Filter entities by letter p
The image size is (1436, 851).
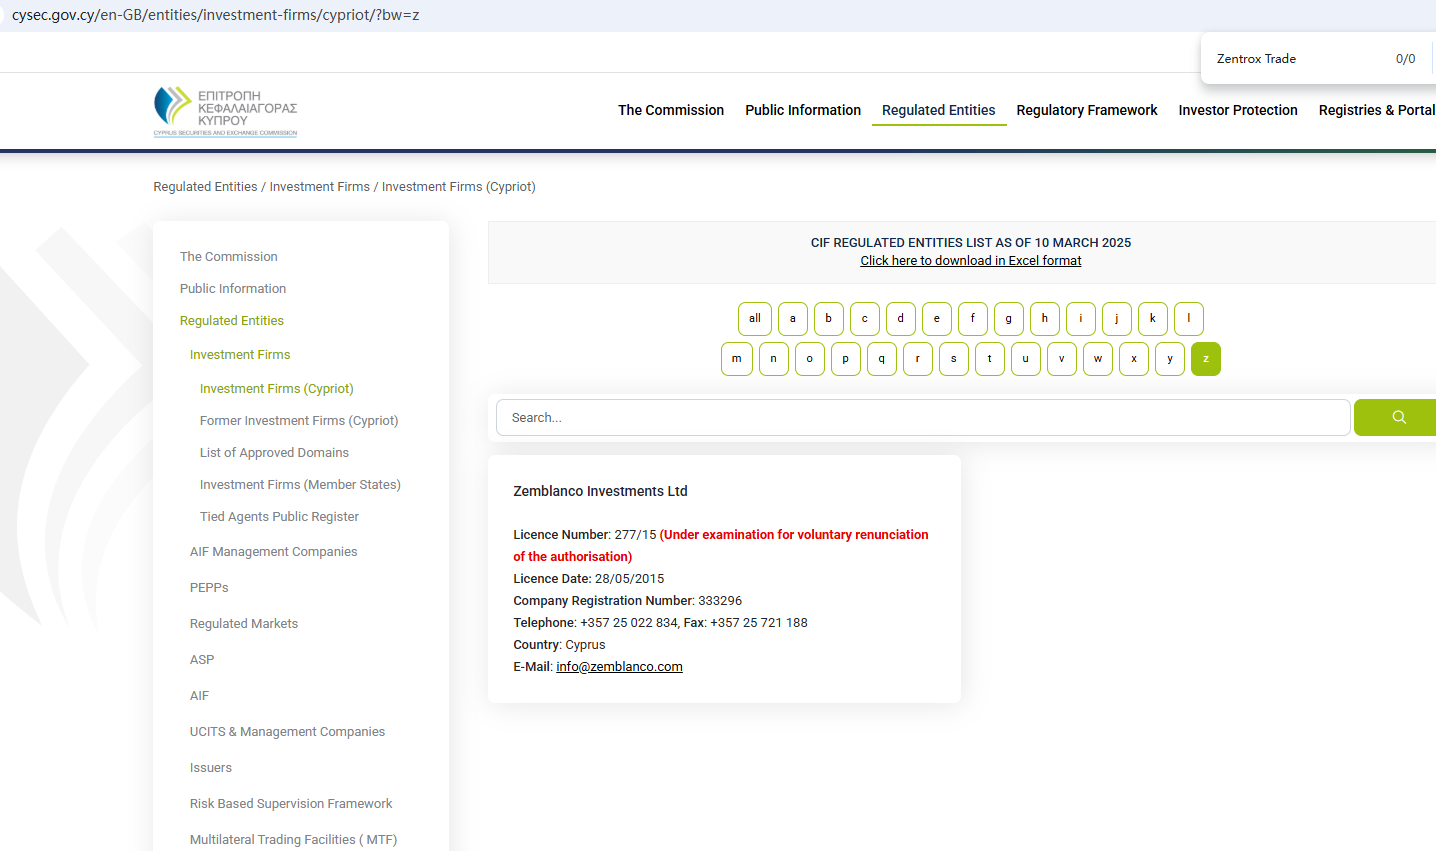point(846,359)
